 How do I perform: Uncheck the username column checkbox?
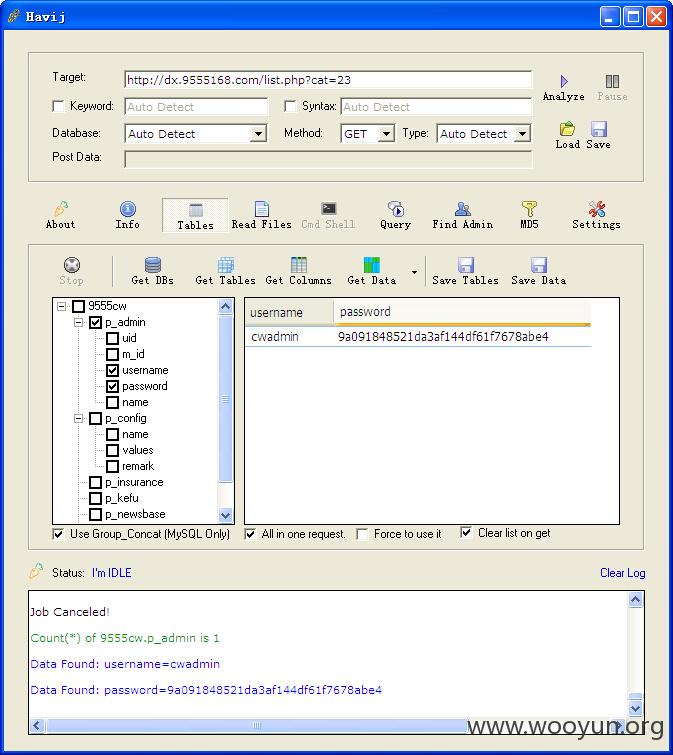112,370
